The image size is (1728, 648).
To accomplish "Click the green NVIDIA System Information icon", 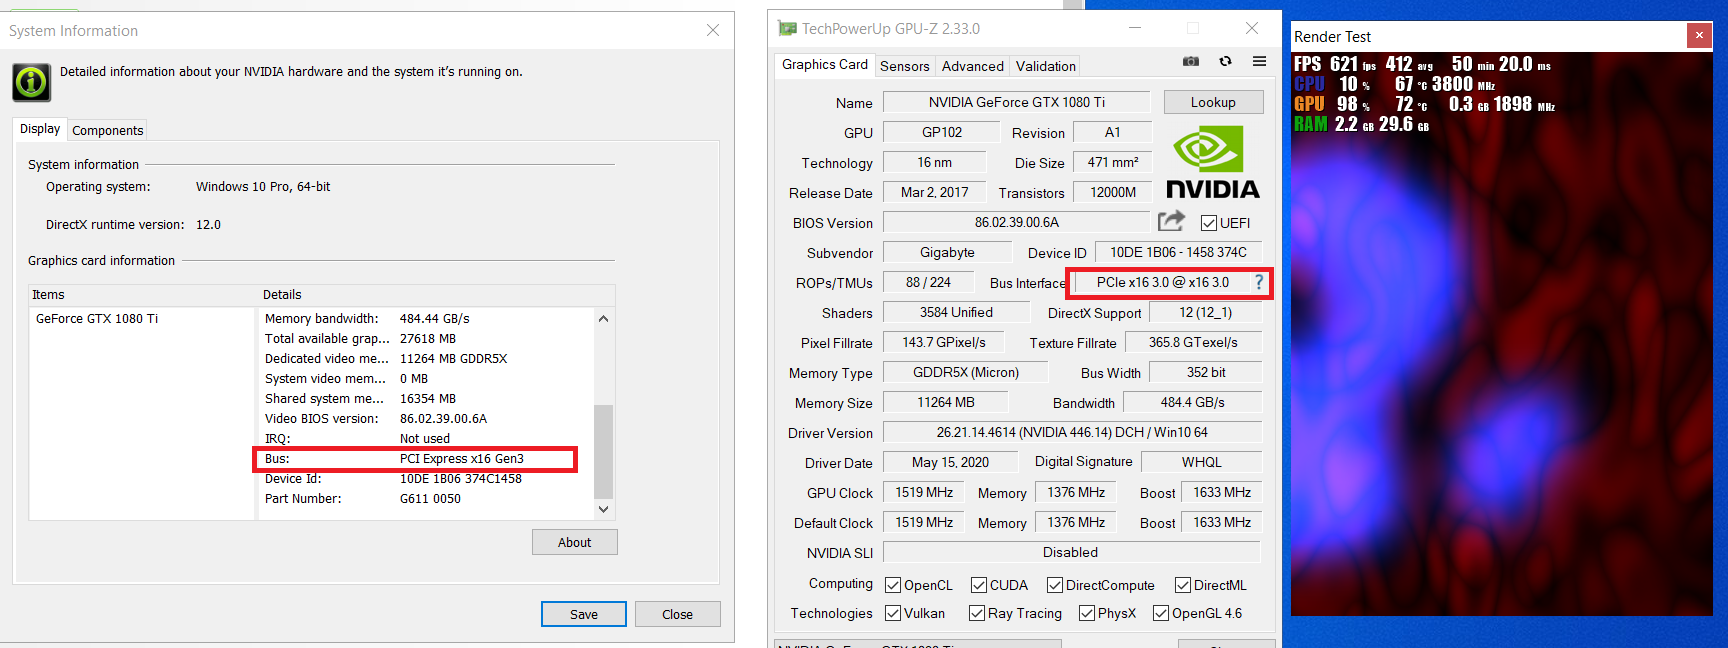I will pos(31,82).
